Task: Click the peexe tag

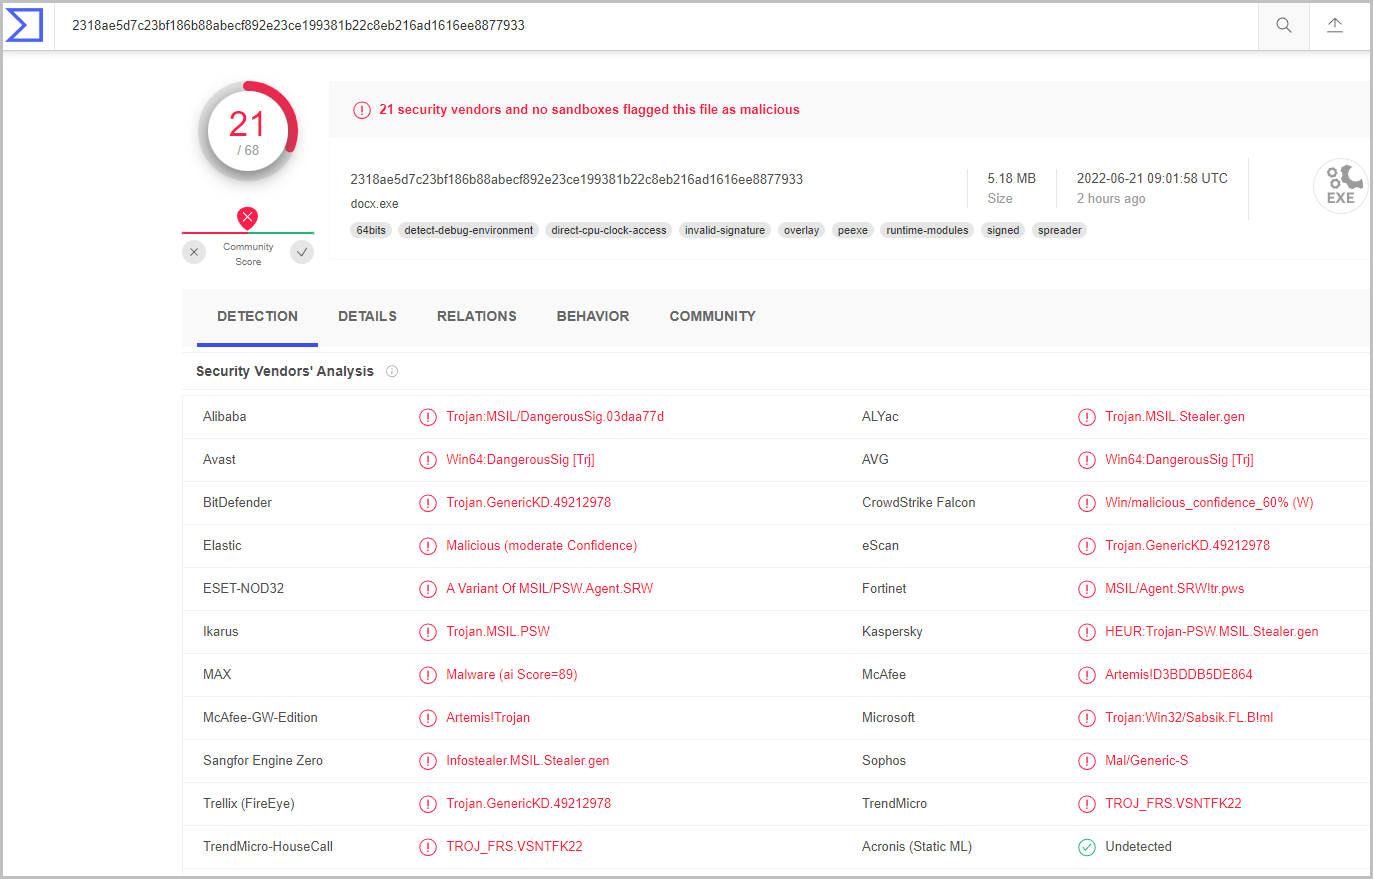Action: (853, 230)
